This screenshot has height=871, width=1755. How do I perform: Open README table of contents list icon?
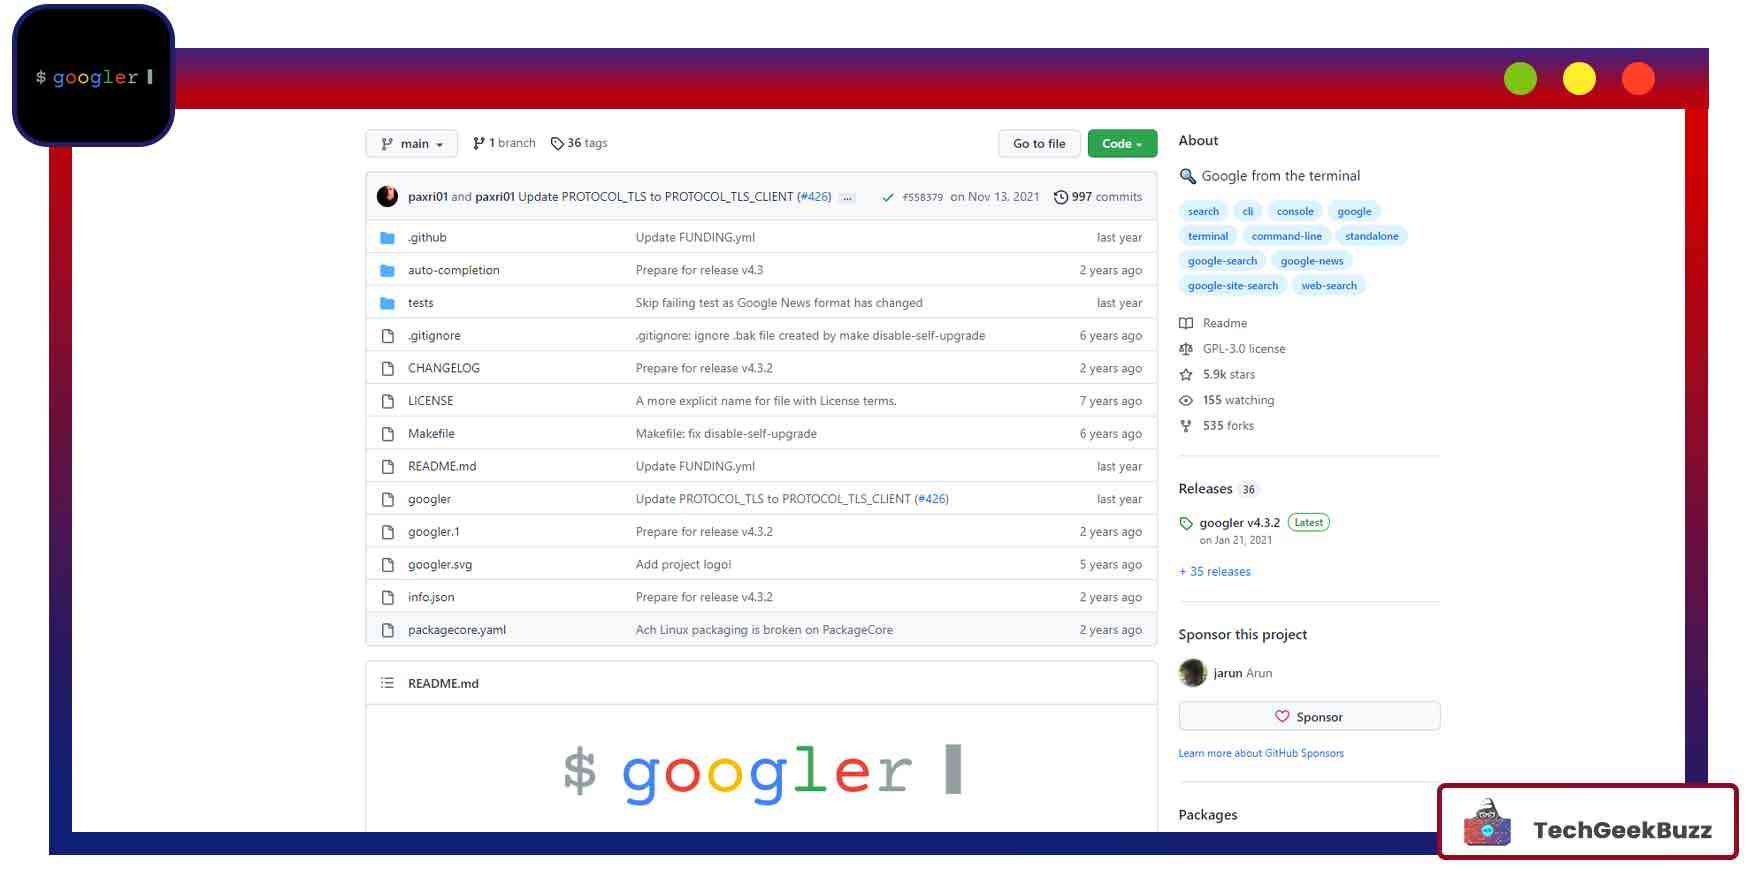click(x=387, y=683)
